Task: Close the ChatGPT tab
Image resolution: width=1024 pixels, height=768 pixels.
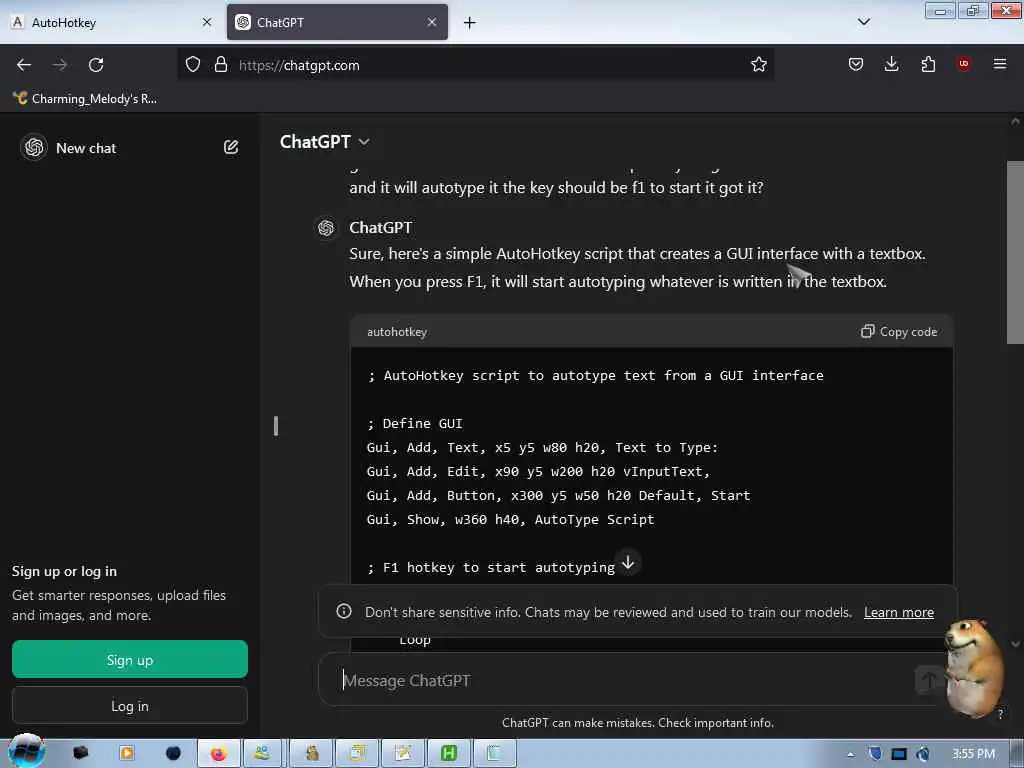Action: [x=432, y=22]
